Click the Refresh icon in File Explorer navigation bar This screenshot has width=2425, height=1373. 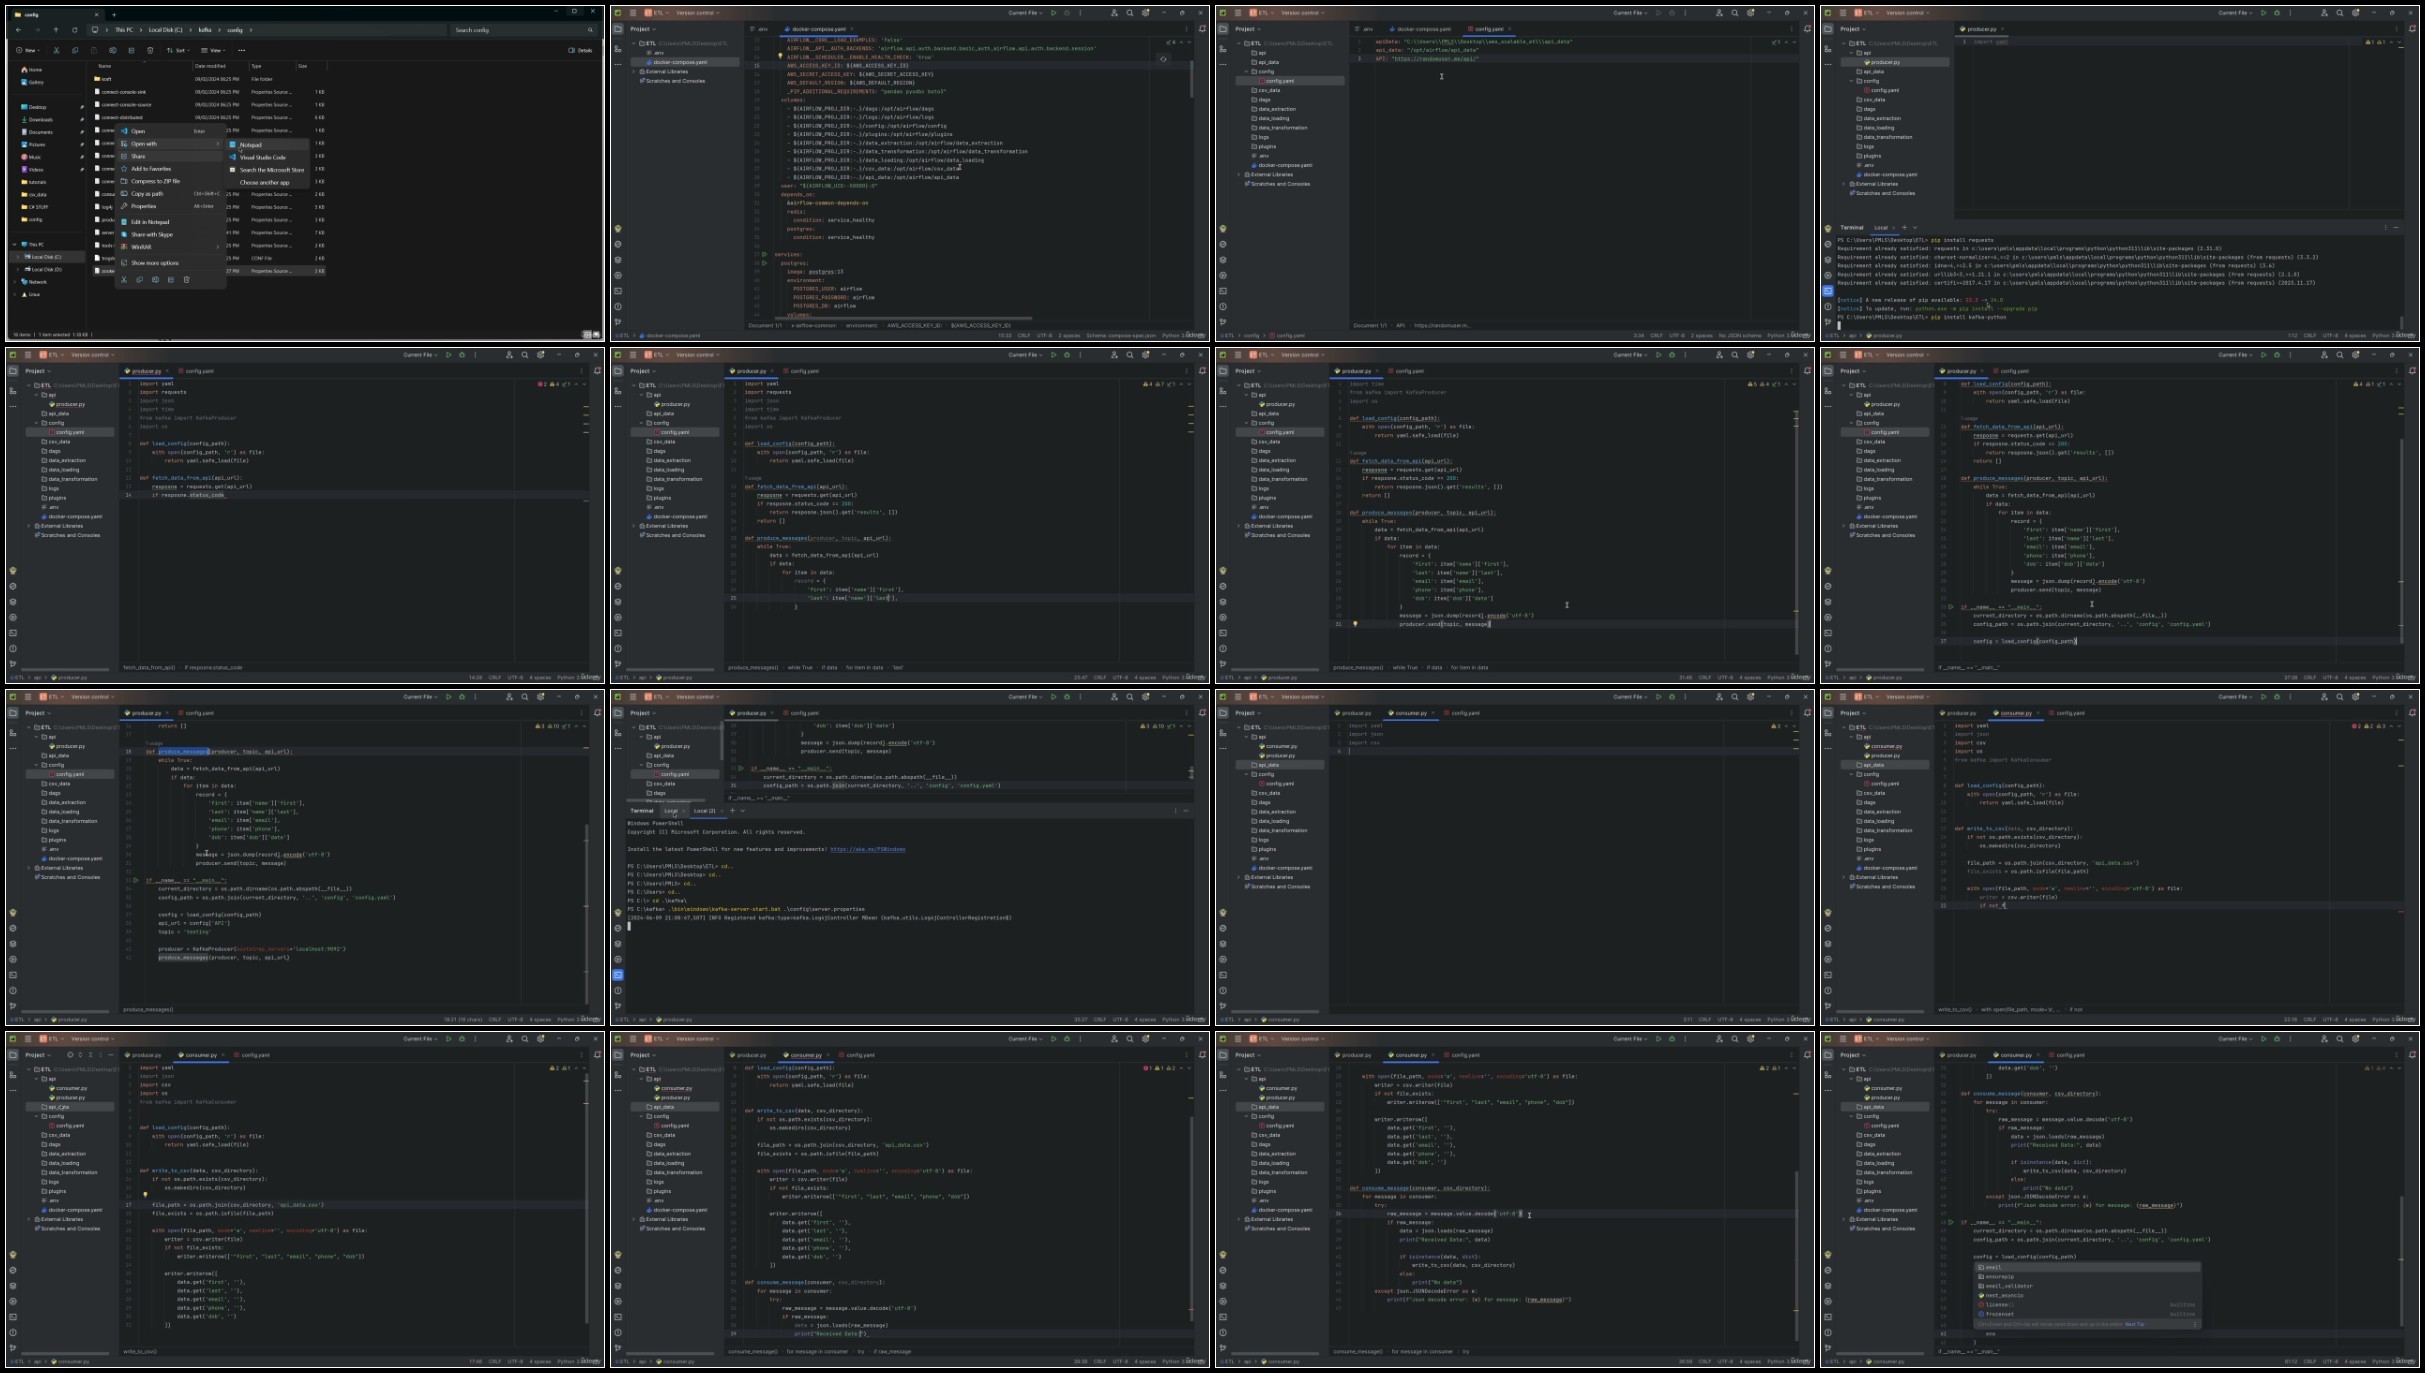[74, 30]
